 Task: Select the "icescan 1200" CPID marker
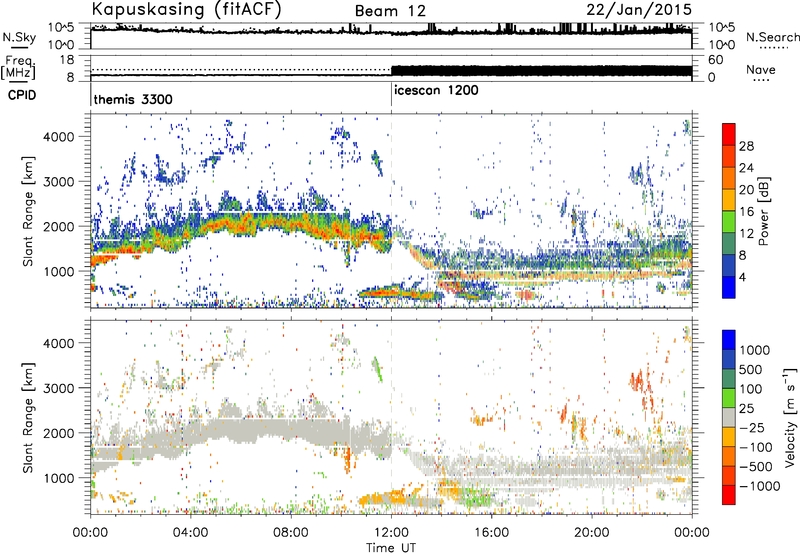436,90
